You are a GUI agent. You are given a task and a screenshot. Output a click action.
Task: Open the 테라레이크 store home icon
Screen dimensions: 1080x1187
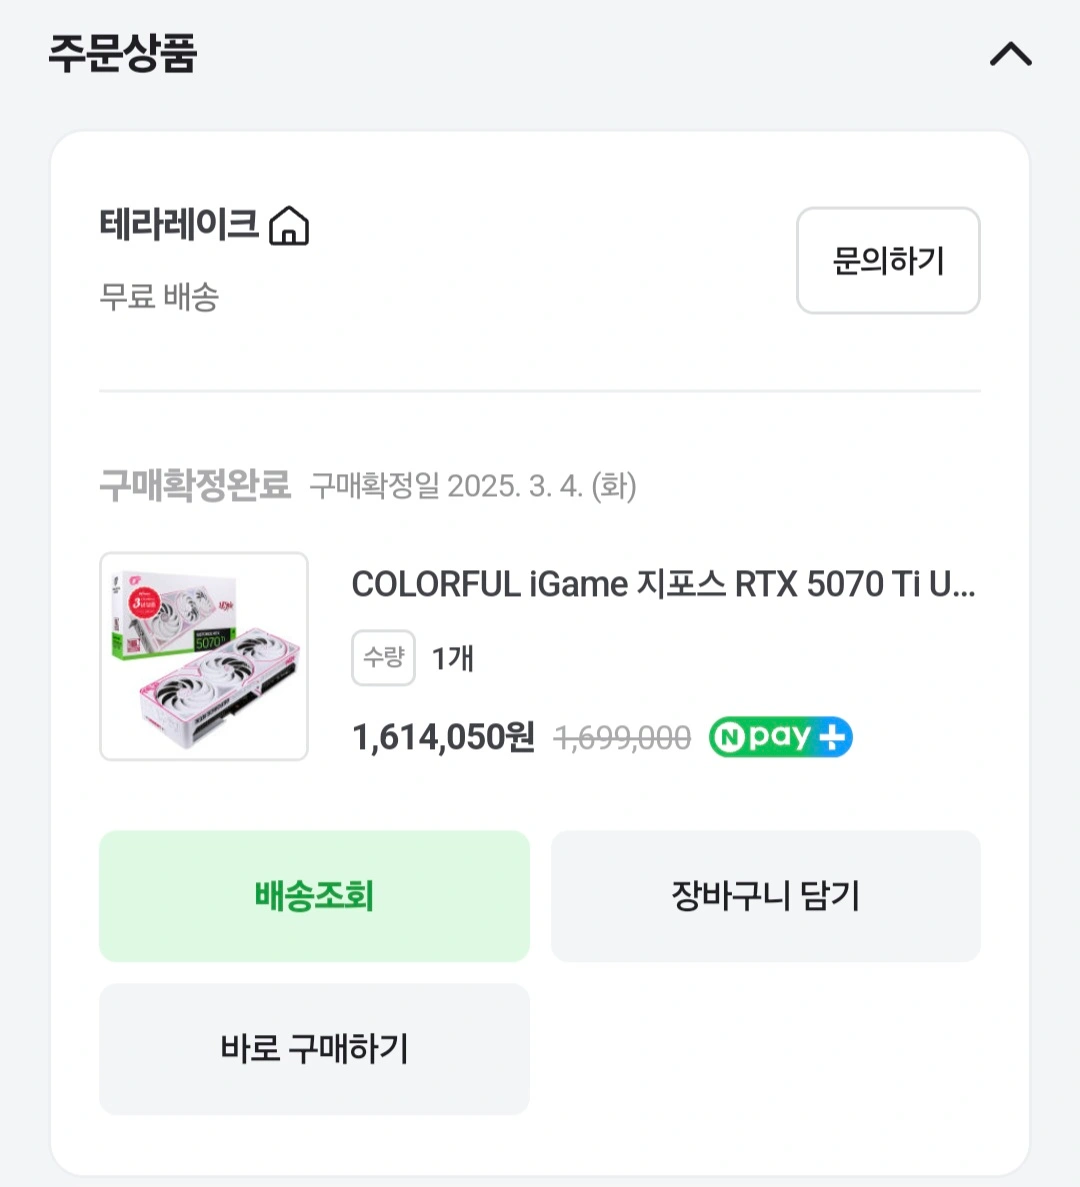289,226
